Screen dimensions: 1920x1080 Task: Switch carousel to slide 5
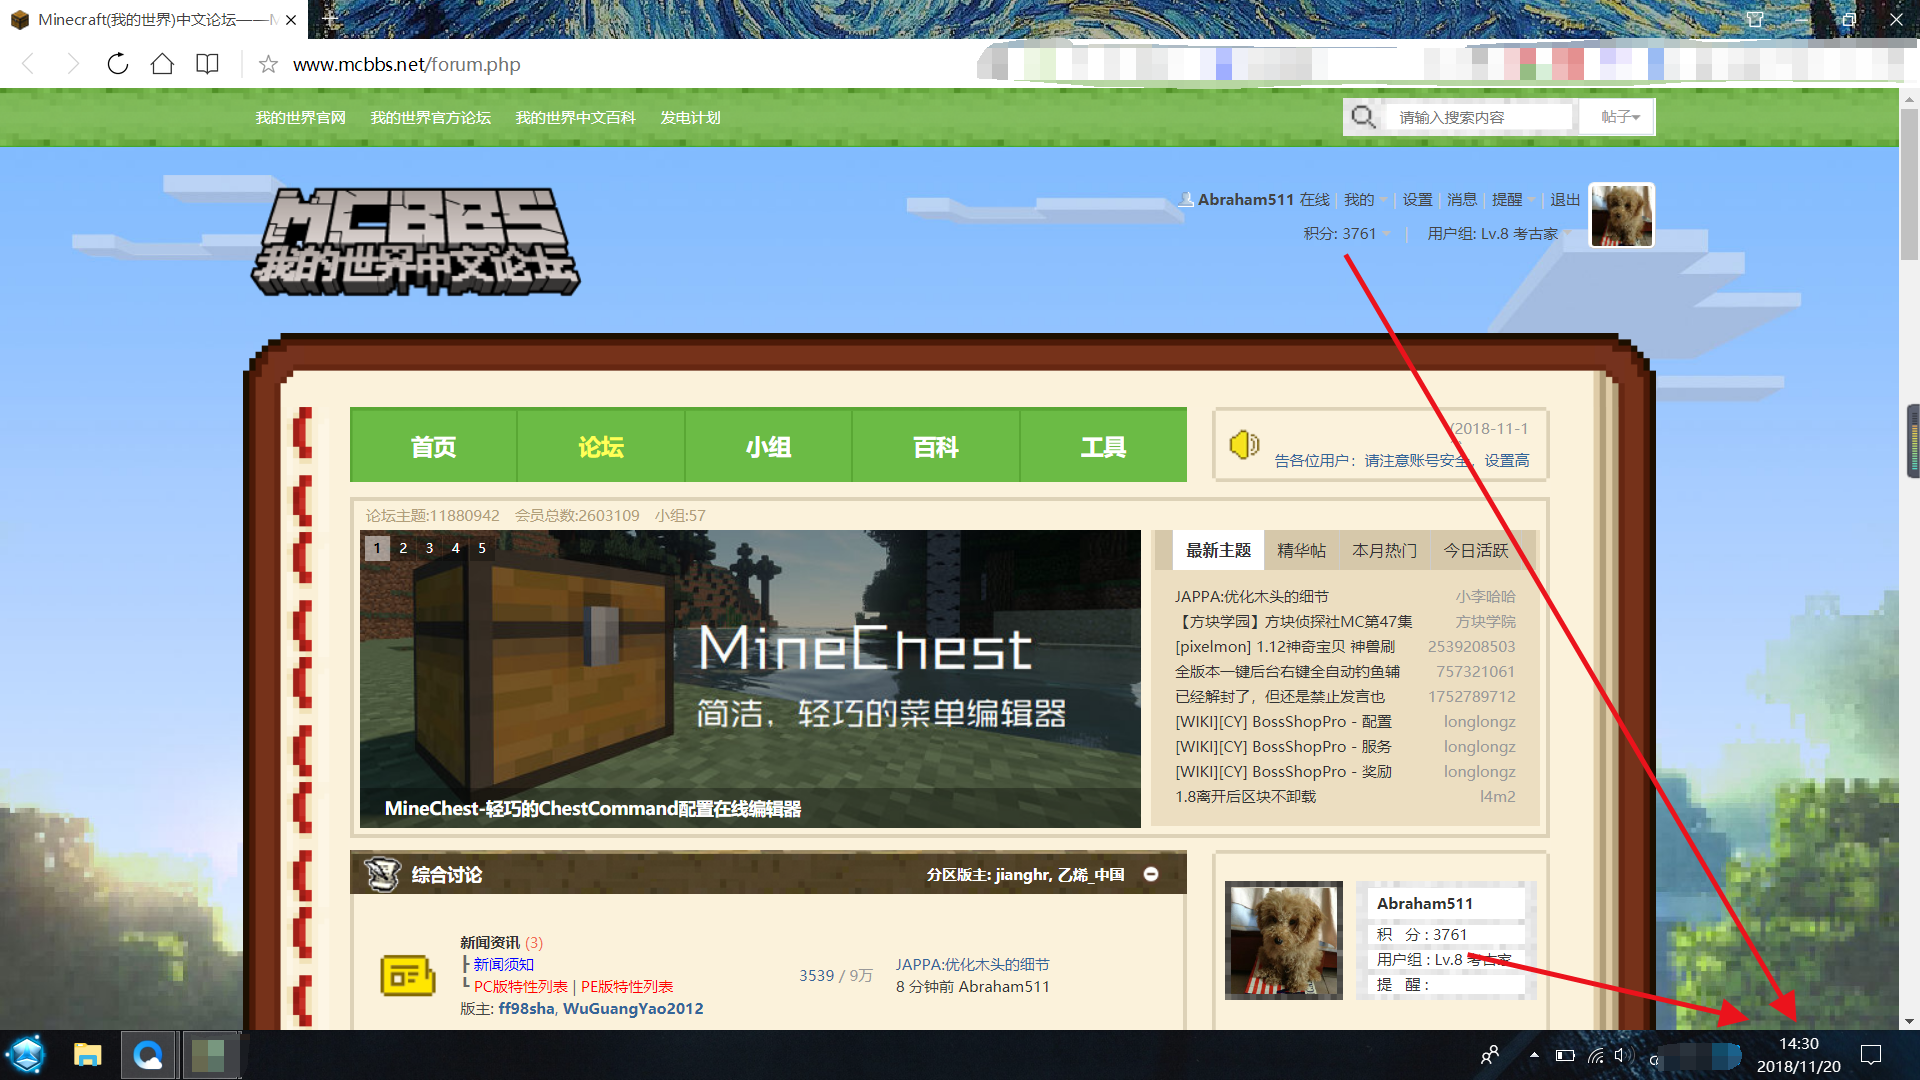(482, 548)
